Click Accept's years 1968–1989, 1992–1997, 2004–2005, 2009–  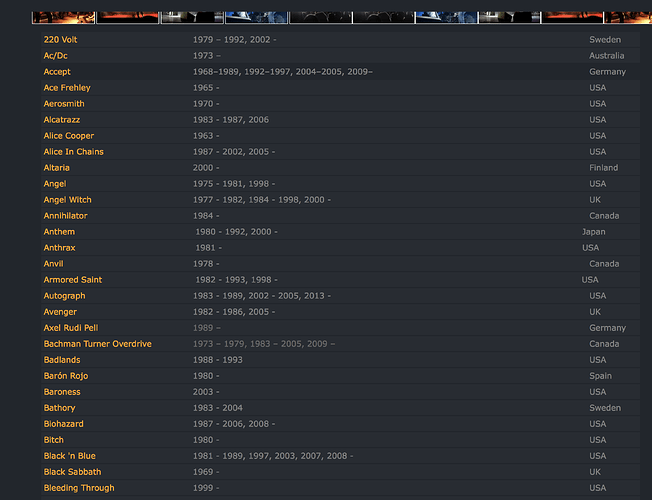(x=282, y=72)
